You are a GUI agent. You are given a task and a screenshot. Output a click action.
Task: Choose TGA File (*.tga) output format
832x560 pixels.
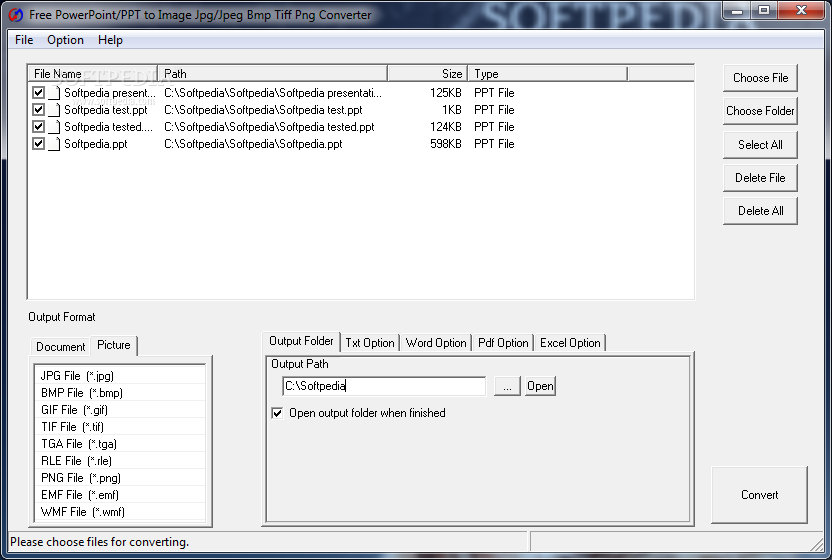point(120,444)
